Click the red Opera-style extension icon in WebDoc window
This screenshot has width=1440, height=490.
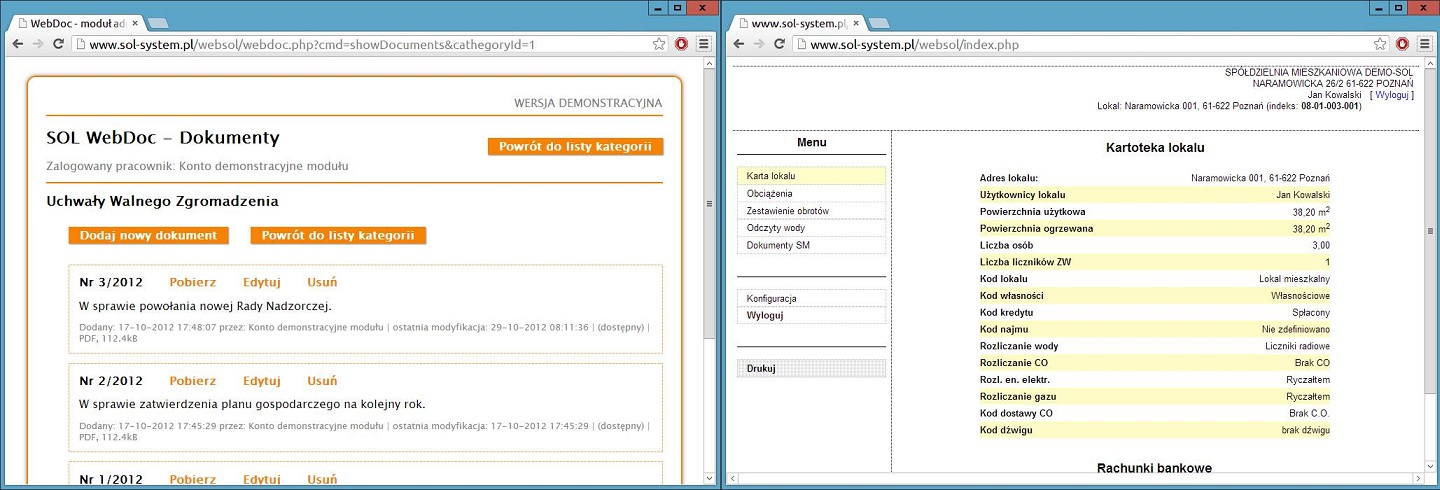681,44
